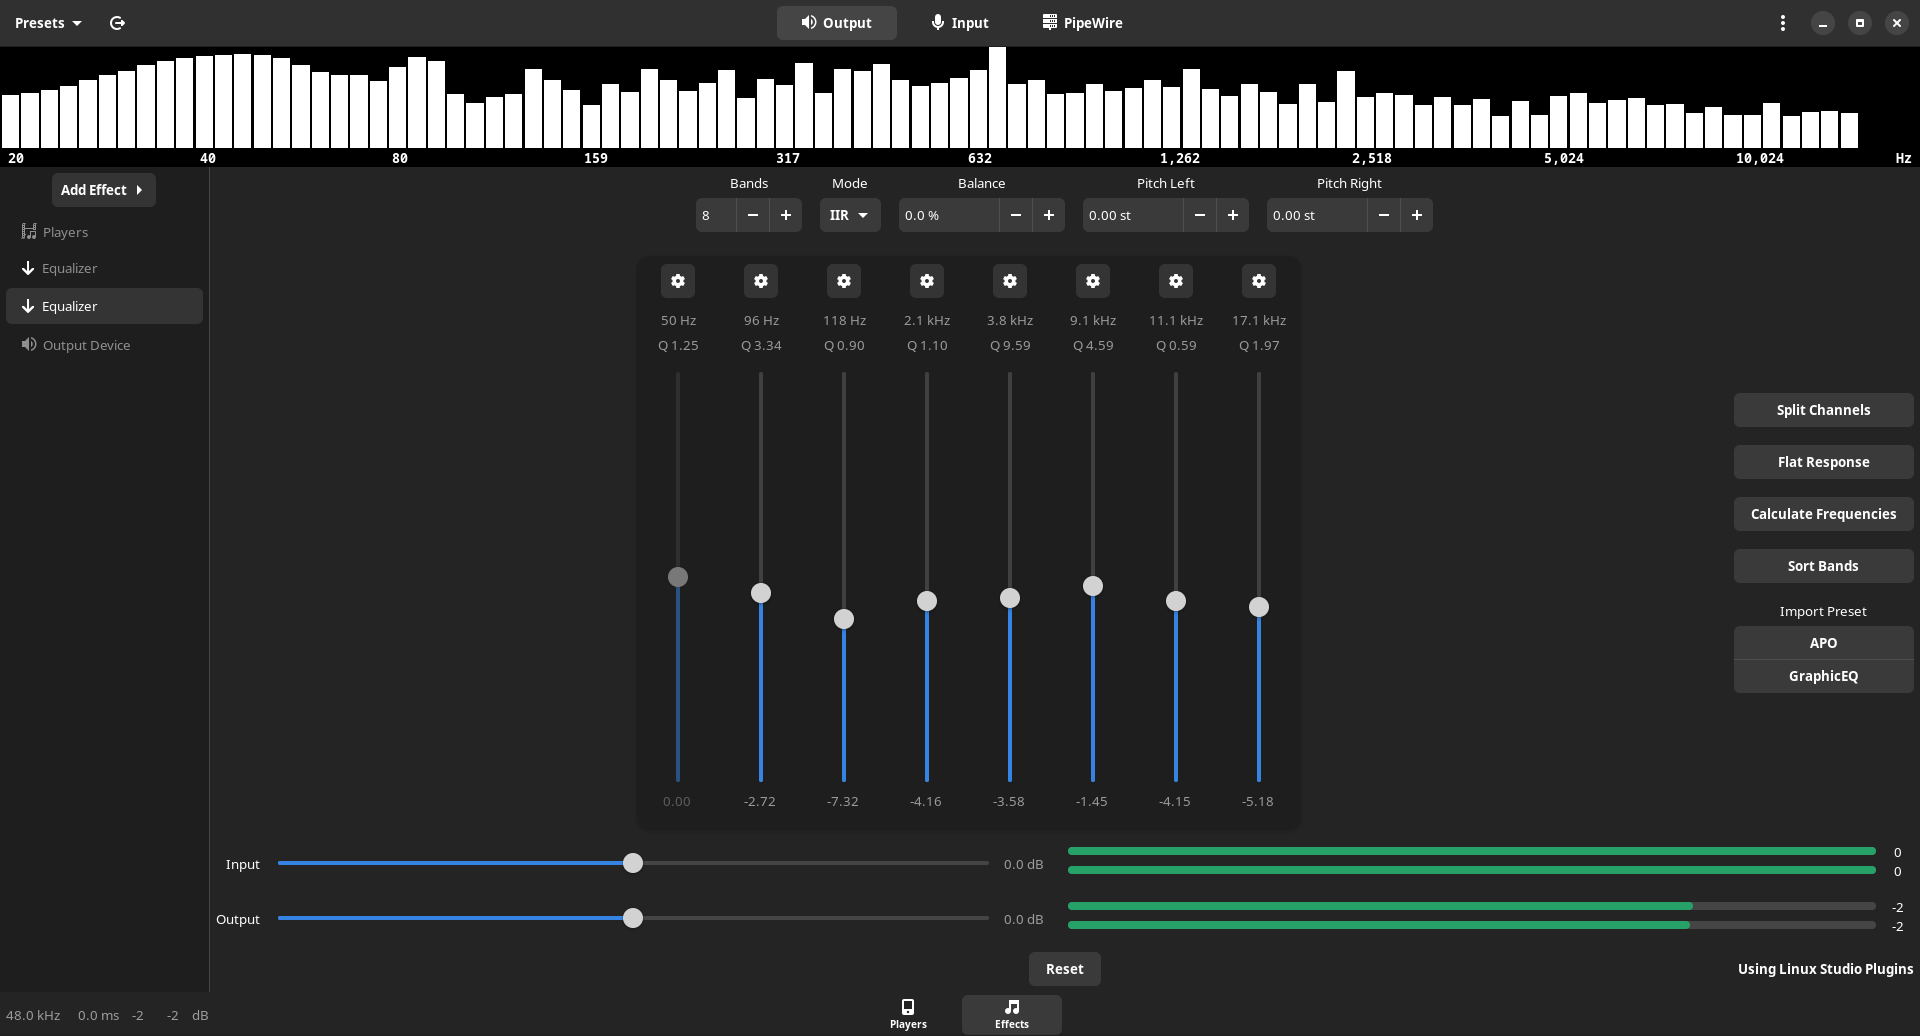Screen dimensions: 1920x1036
Task: Switch to the Input tab
Action: click(958, 23)
